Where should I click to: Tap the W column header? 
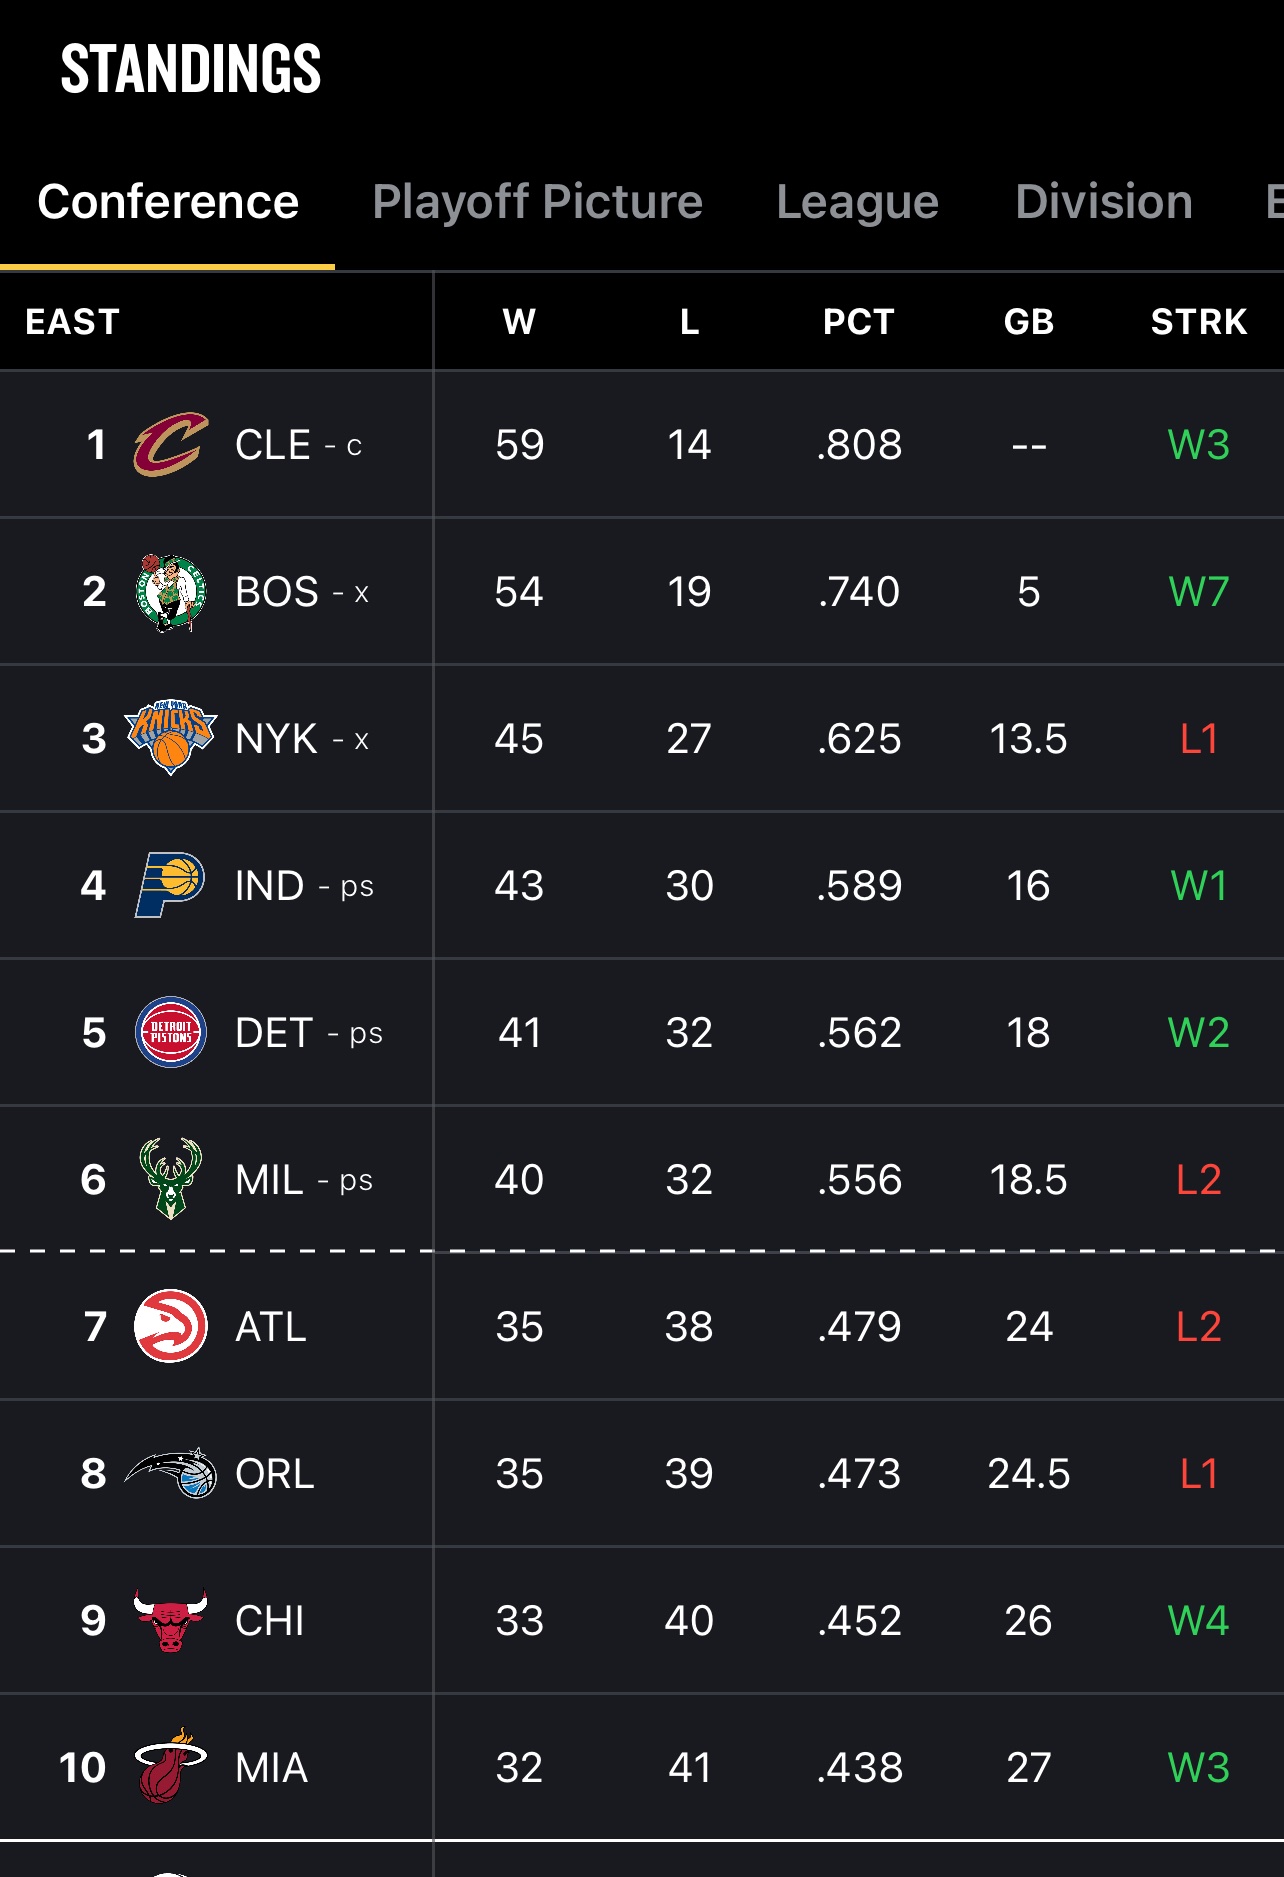(519, 322)
